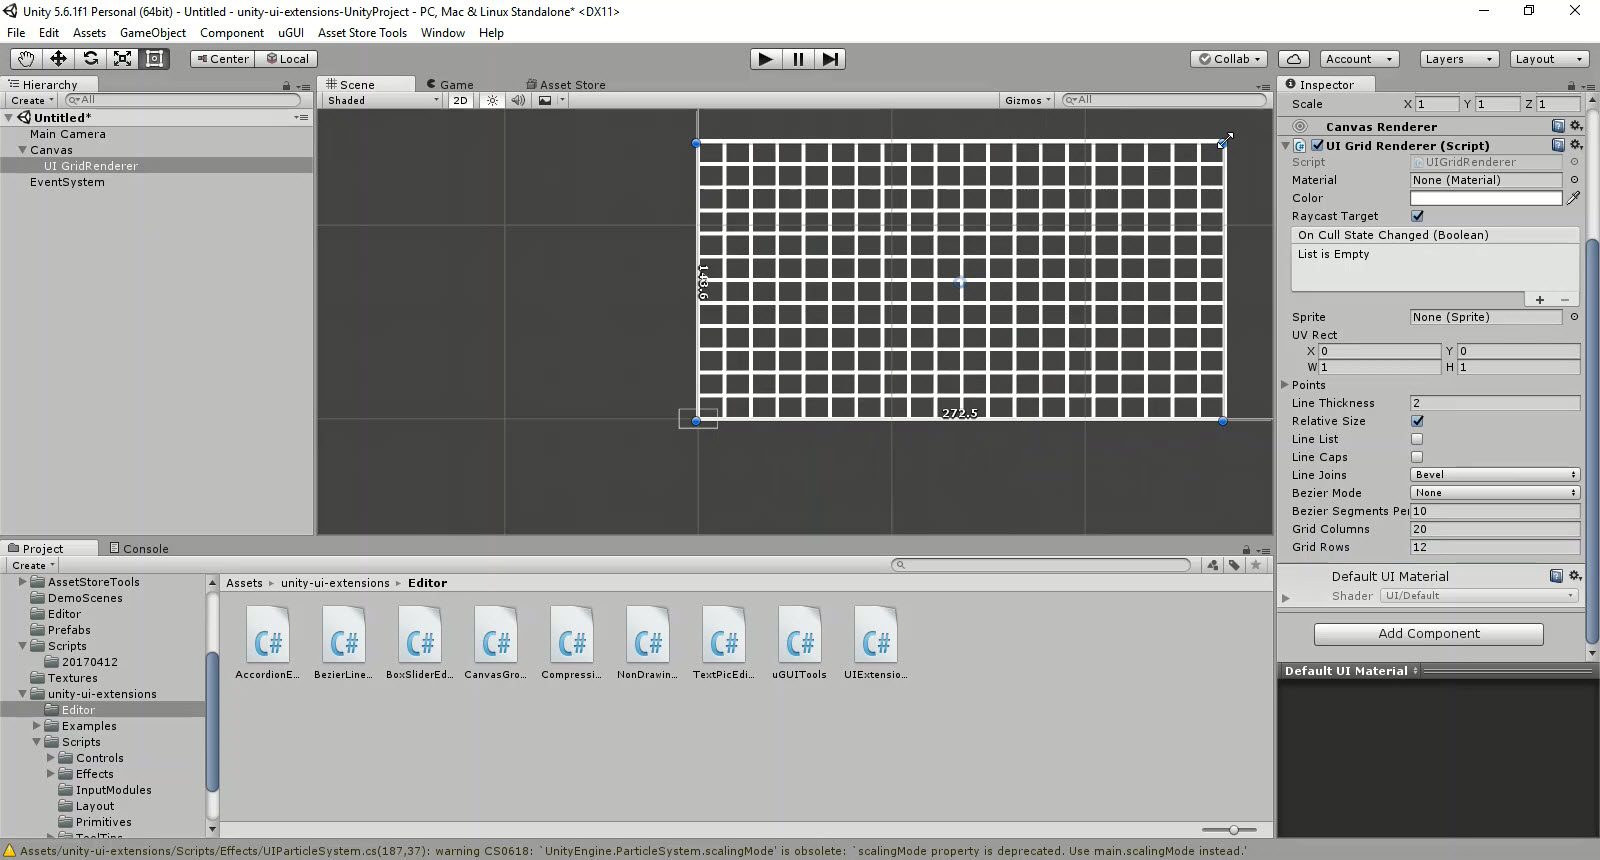The height and width of the screenshot is (860, 1600).
Task: Select the AccordionE script file
Action: (x=268, y=643)
